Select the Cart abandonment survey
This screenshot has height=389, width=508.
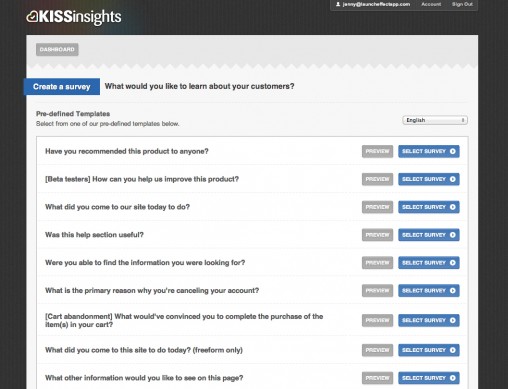point(429,320)
